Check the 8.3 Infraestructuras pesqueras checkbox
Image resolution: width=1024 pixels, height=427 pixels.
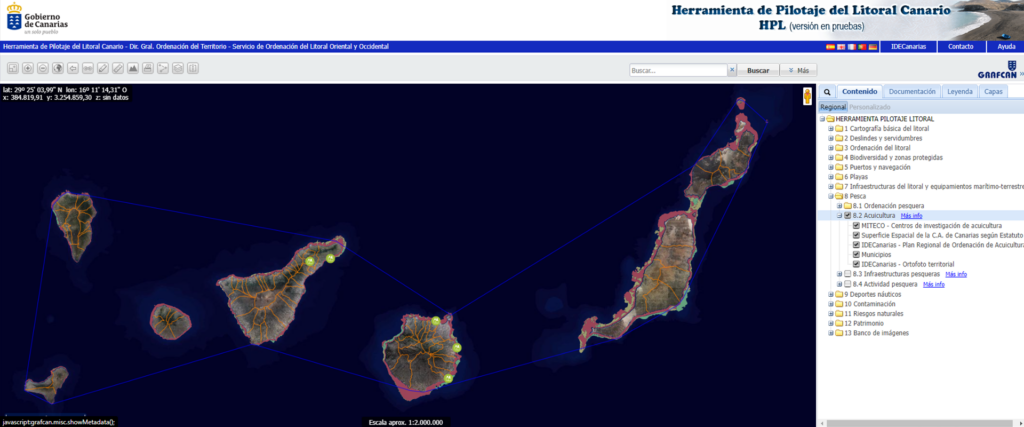[848, 274]
